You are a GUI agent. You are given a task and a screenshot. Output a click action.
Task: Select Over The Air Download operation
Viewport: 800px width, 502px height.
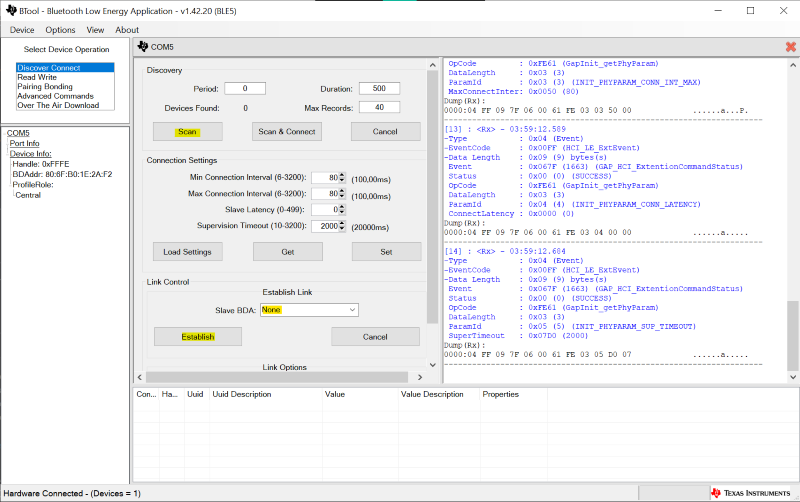[65, 105]
